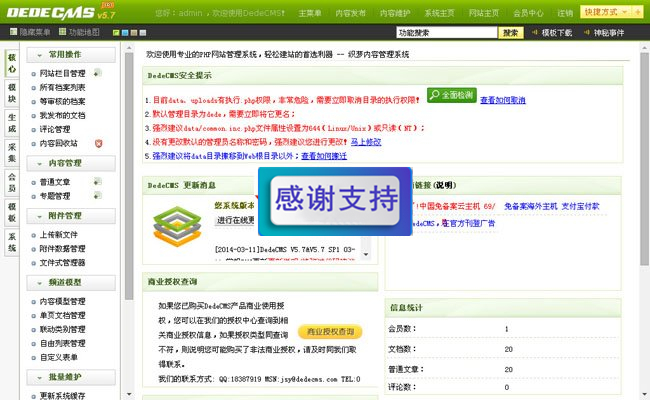Click the arrow icon before 神秘事件
Image resolution: width=650 pixels, height=400 pixels.
pos(587,32)
